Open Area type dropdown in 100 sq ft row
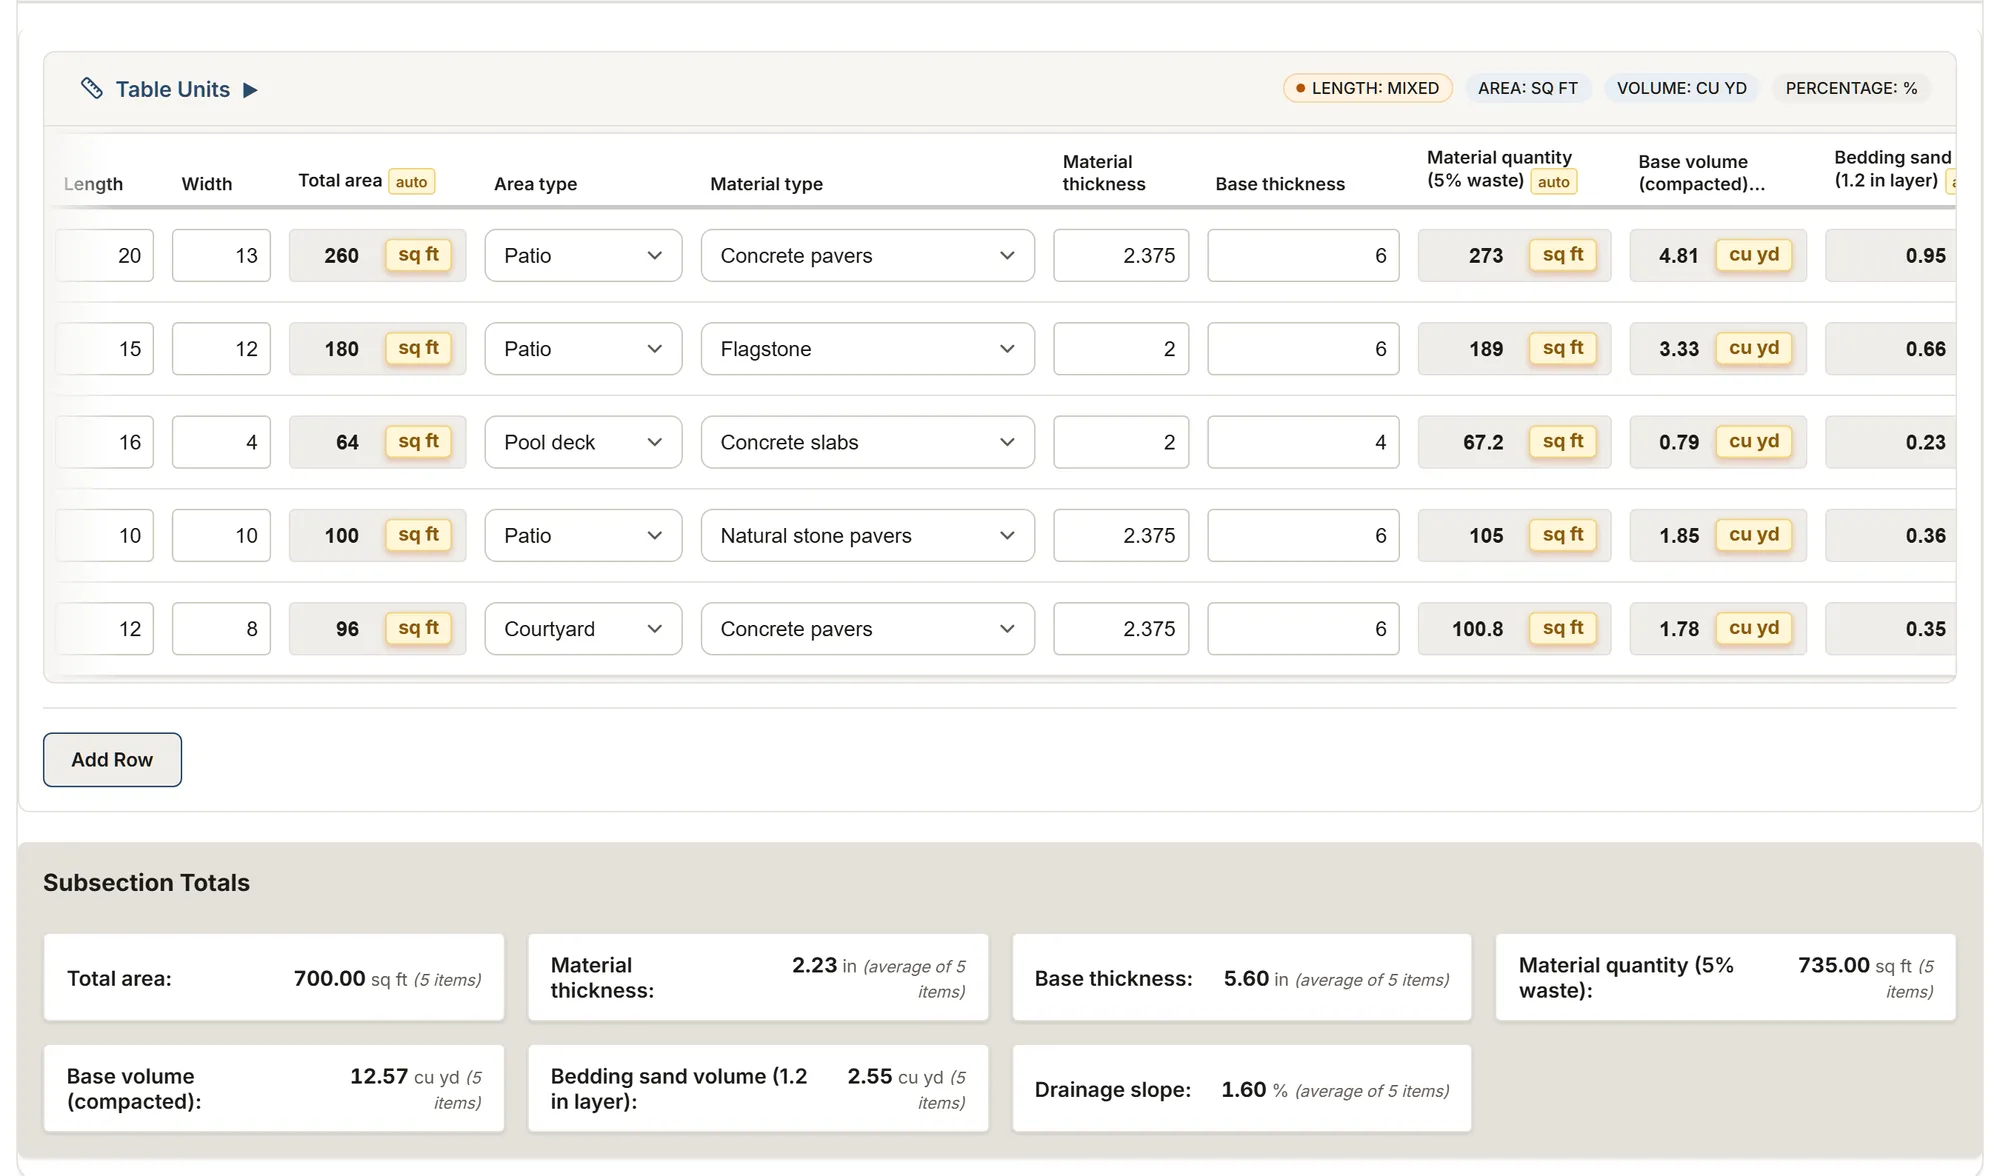The height and width of the screenshot is (1176, 2000). click(x=583, y=535)
